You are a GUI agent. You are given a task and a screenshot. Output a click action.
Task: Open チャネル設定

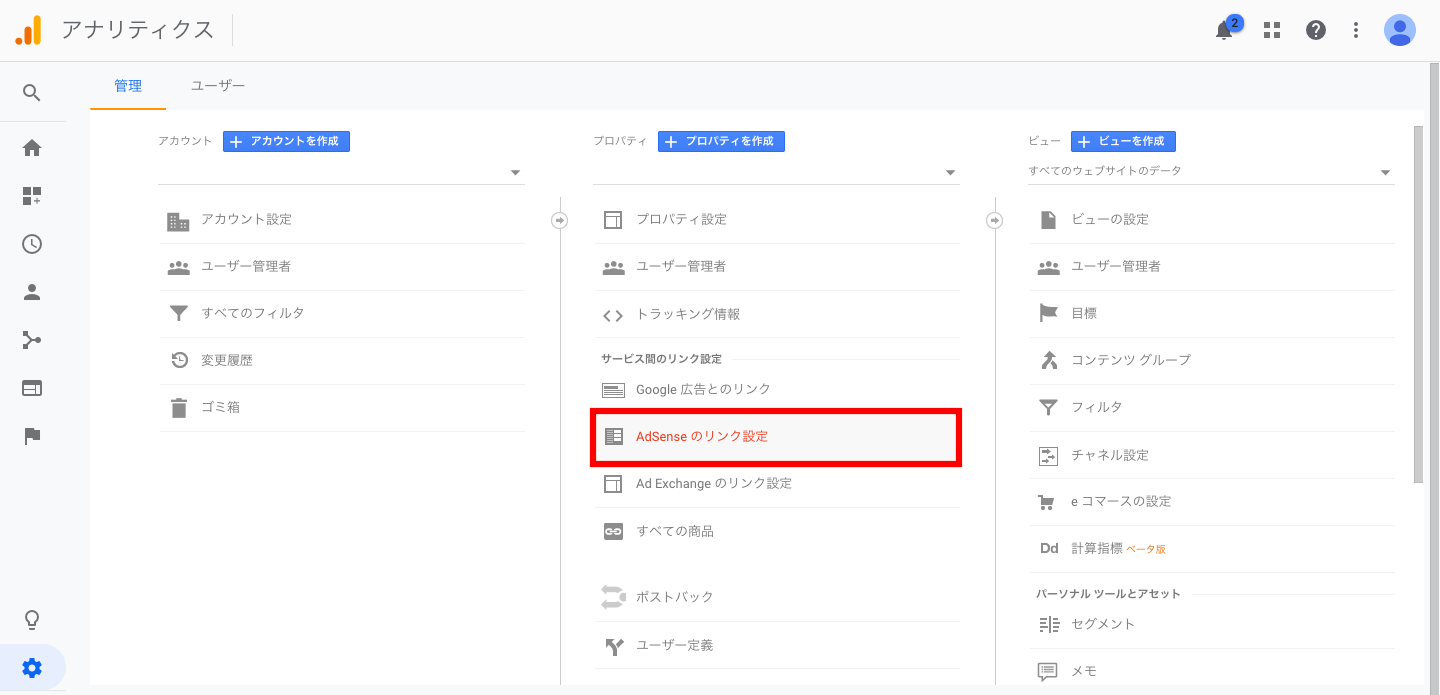coord(1212,456)
